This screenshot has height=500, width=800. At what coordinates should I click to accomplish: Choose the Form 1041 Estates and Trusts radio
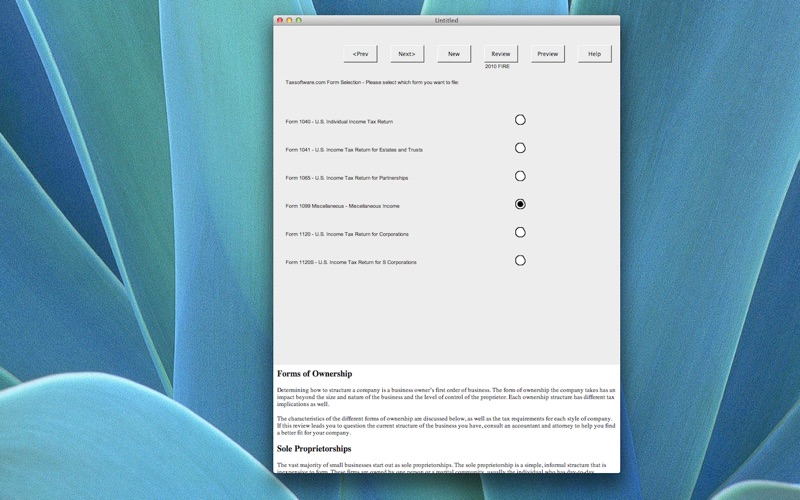click(520, 148)
